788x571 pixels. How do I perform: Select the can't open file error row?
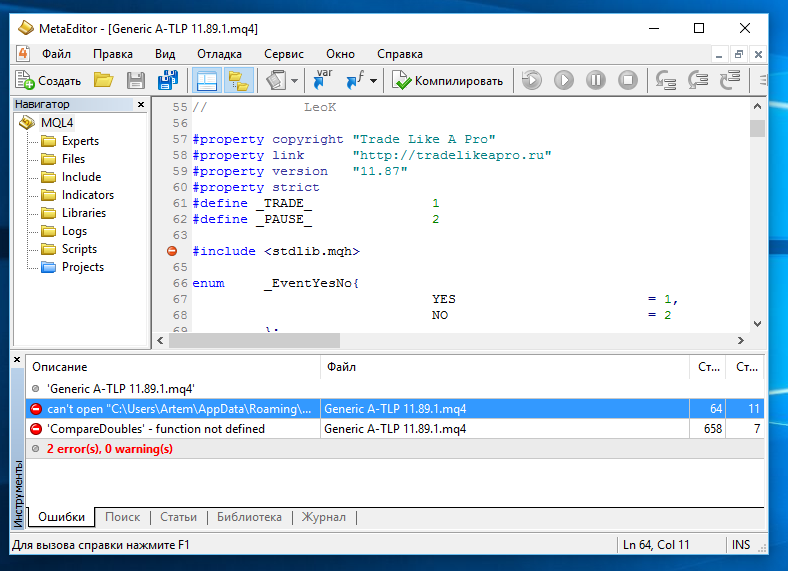[x=395, y=409]
